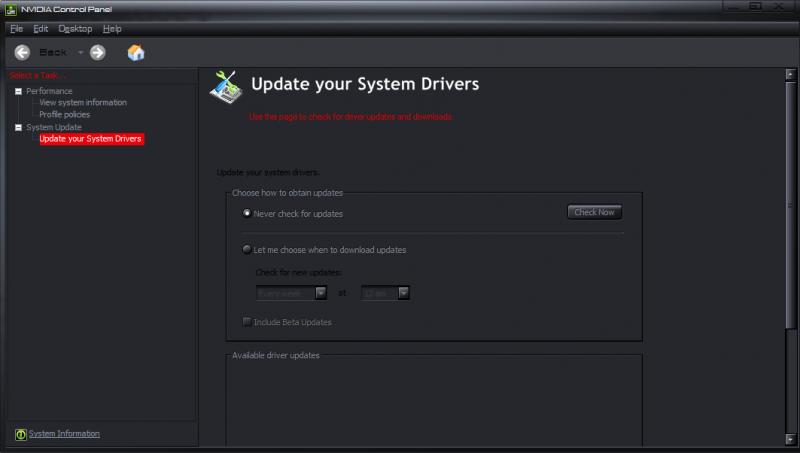Click the Update System Drivers header icon
The image size is (800, 453).
tap(226, 87)
